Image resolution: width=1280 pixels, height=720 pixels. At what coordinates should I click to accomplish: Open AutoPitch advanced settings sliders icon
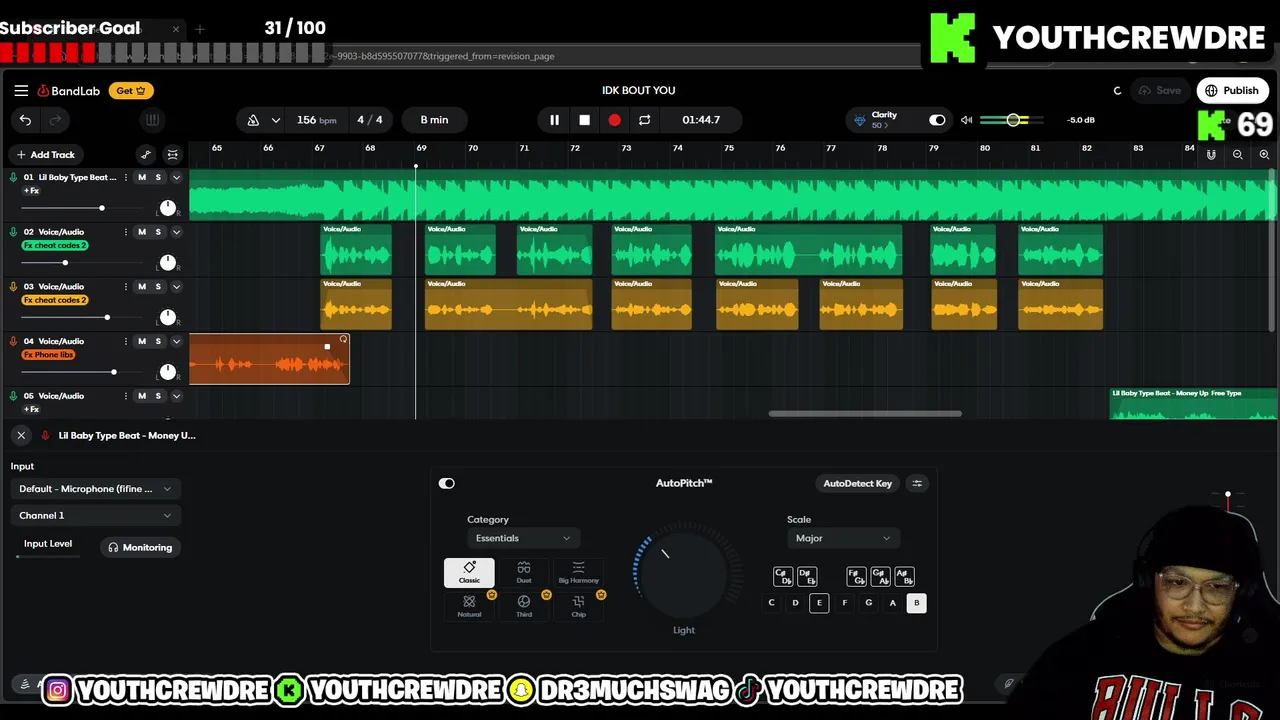tap(917, 483)
